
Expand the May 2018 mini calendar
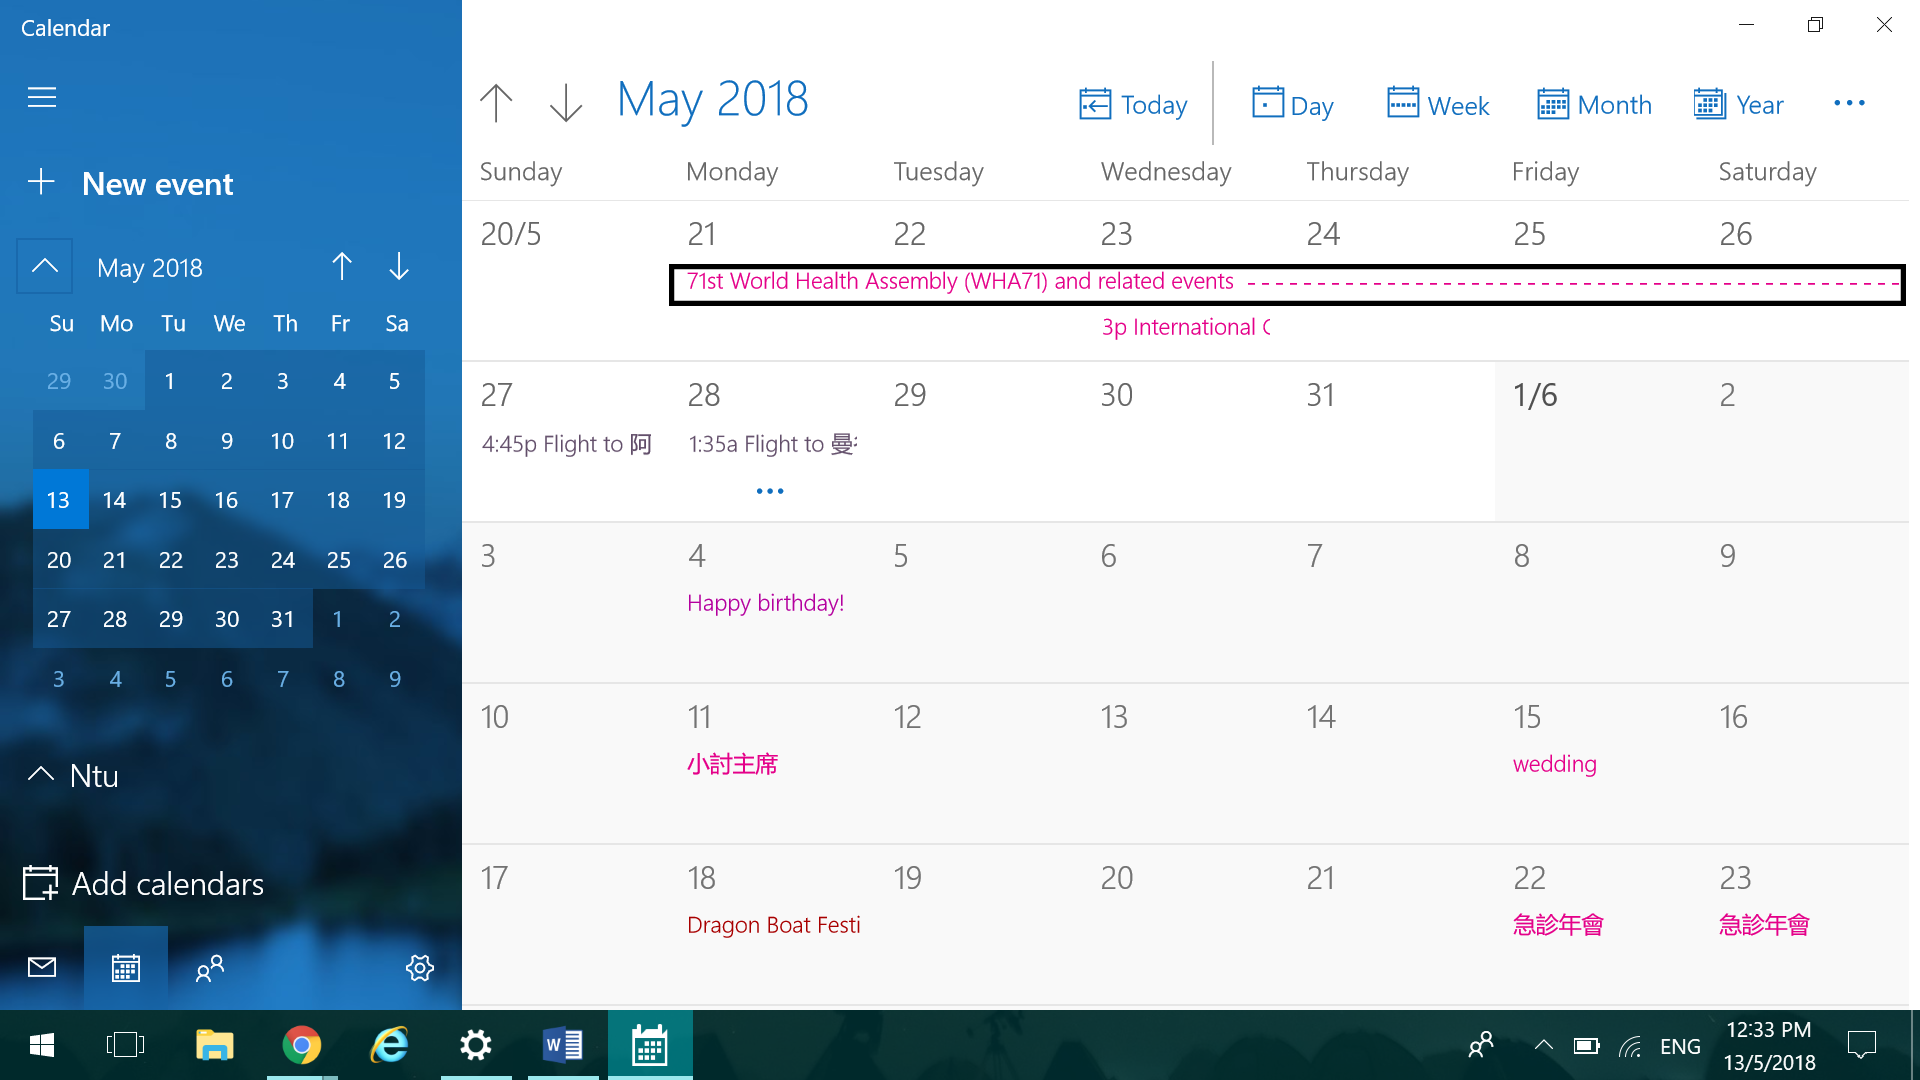(x=46, y=265)
